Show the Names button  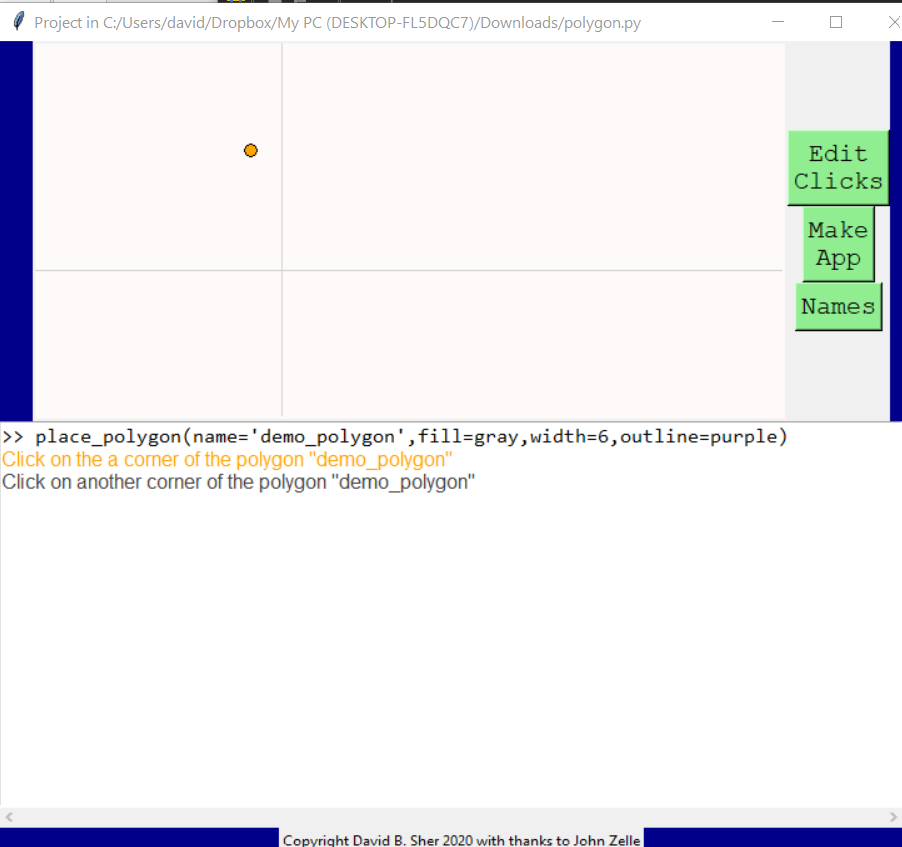click(838, 307)
